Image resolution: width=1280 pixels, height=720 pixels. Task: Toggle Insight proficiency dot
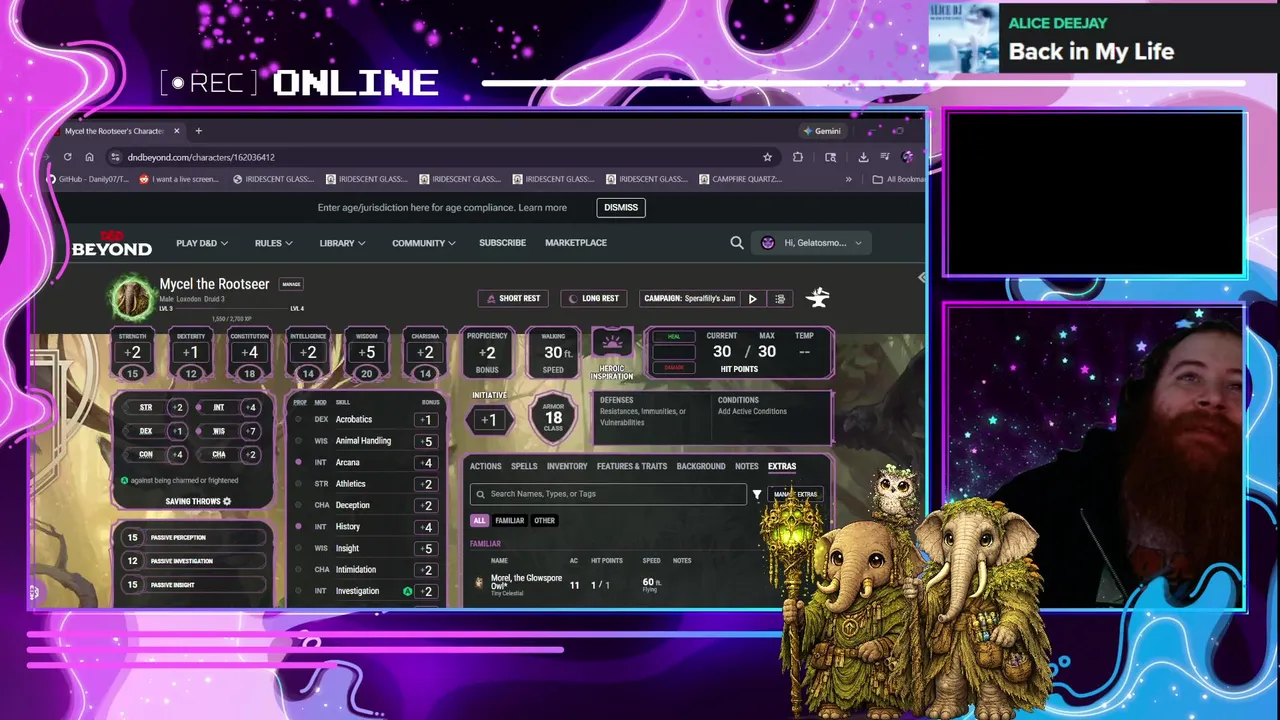click(298, 548)
